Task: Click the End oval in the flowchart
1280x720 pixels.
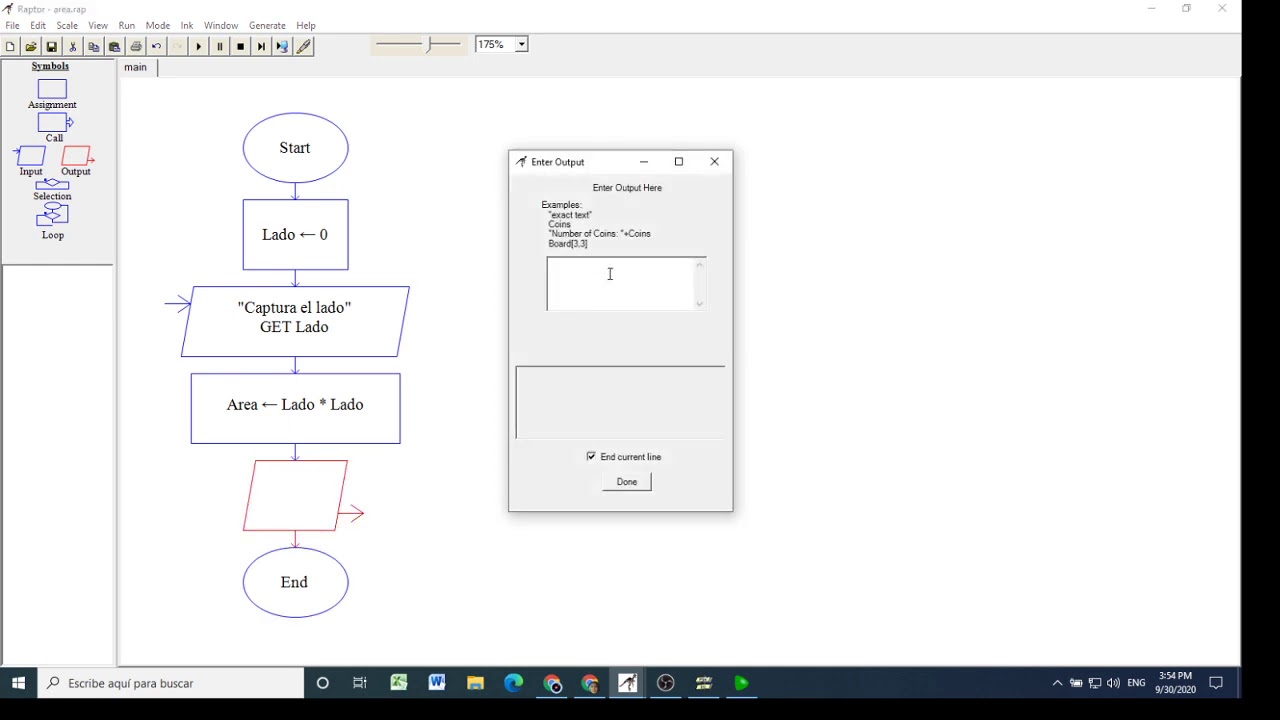Action: (x=295, y=582)
